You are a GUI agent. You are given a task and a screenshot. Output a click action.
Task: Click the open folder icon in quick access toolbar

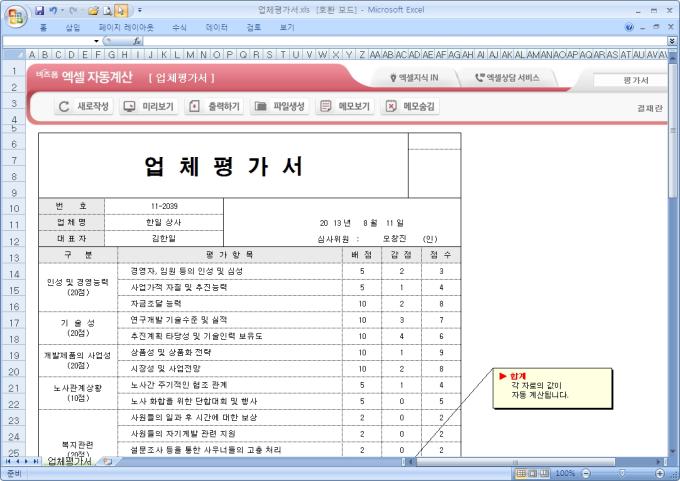(x=93, y=10)
